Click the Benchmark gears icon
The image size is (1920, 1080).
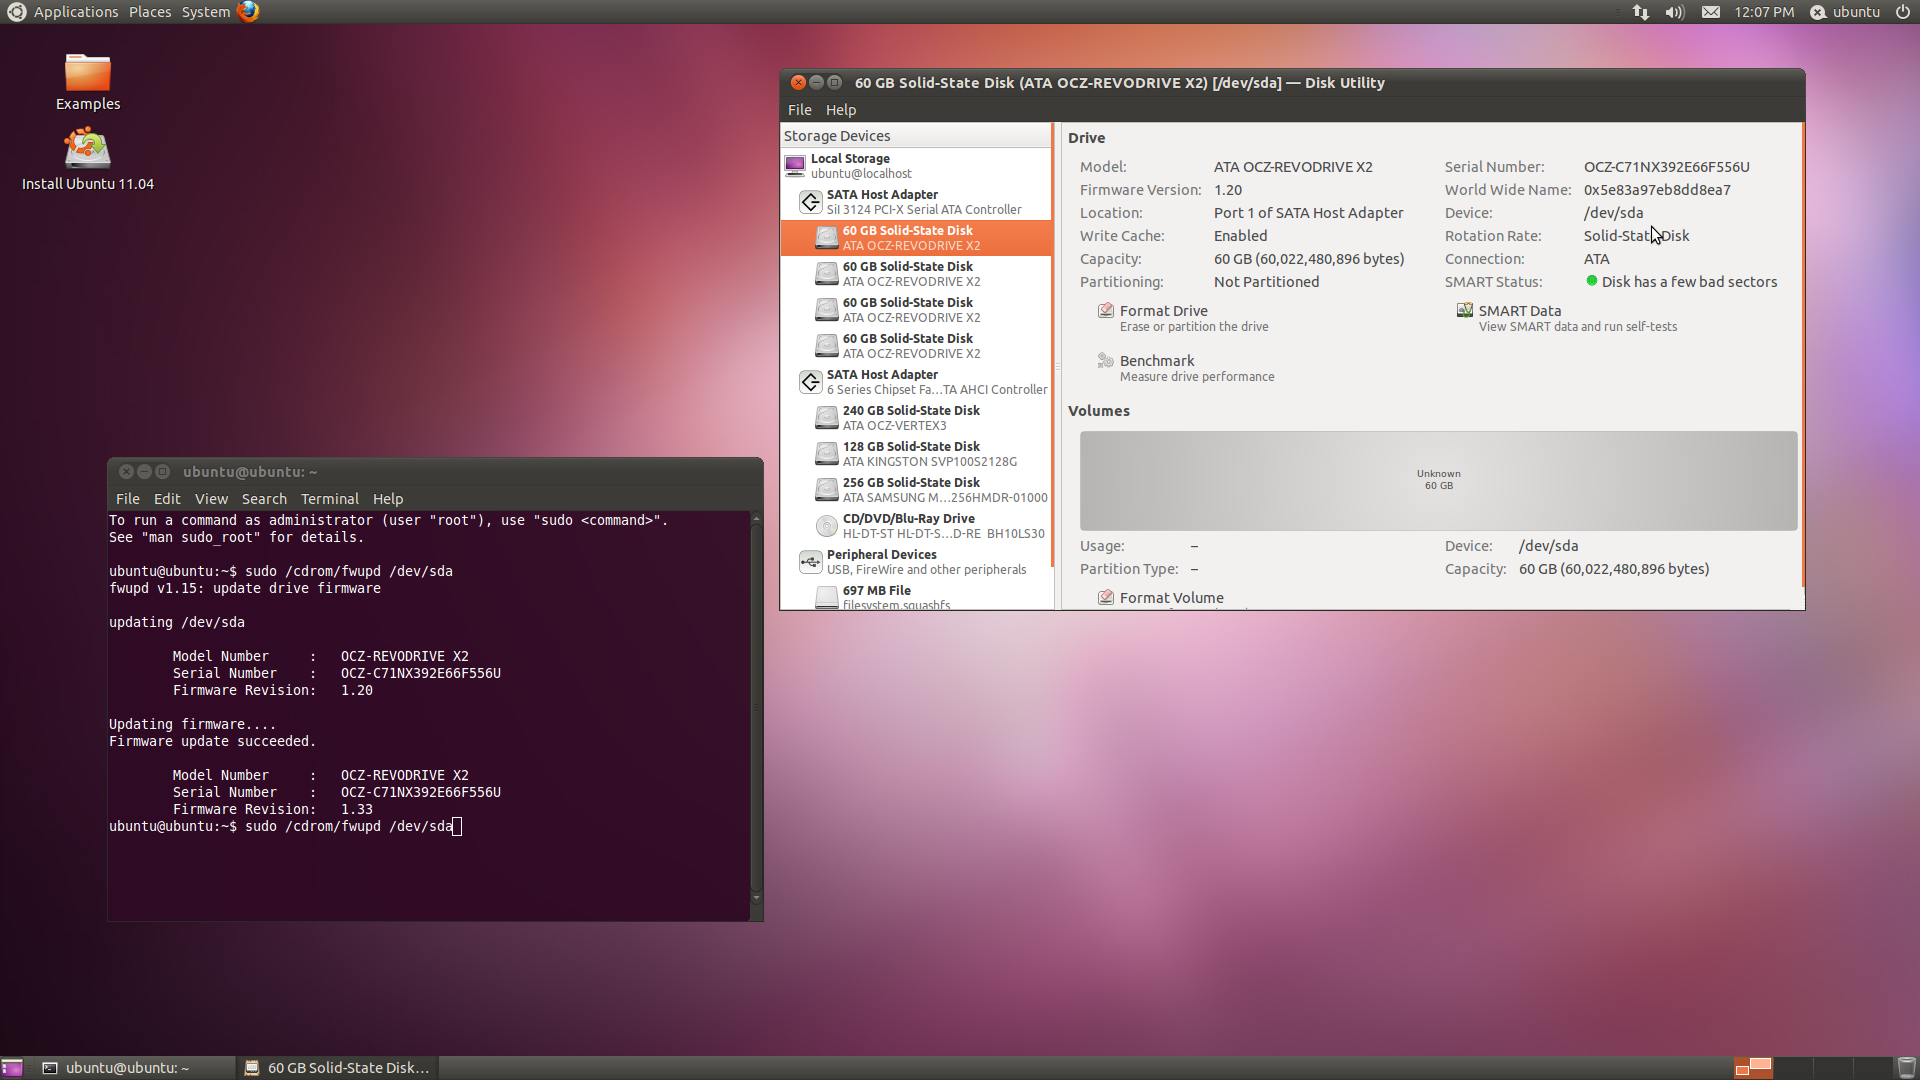pyautogui.click(x=1106, y=361)
